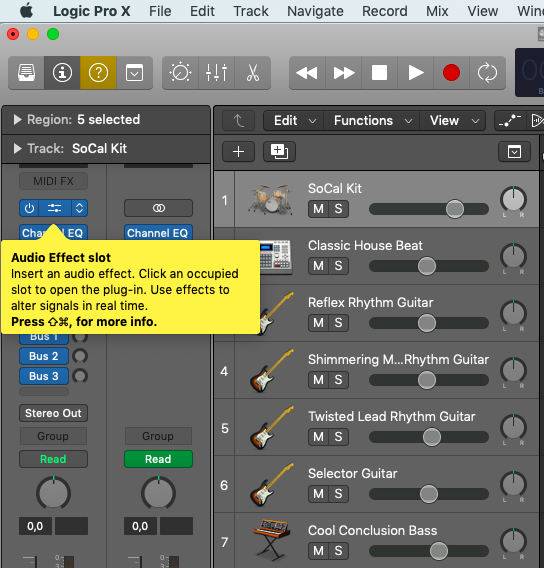Screen dimensions: 544x568
Task: Click the Cool Conclusion Bass synth icon
Action: coord(272,540)
